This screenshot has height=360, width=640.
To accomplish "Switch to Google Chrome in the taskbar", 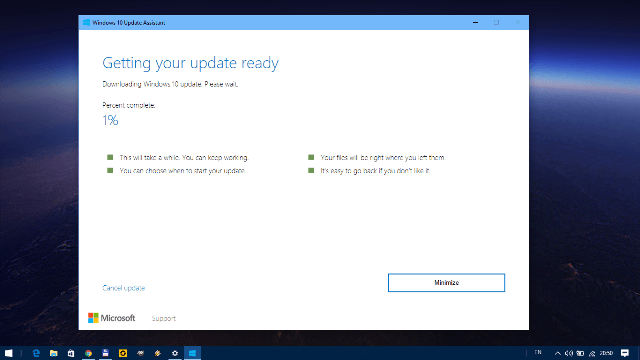I will tap(88, 353).
